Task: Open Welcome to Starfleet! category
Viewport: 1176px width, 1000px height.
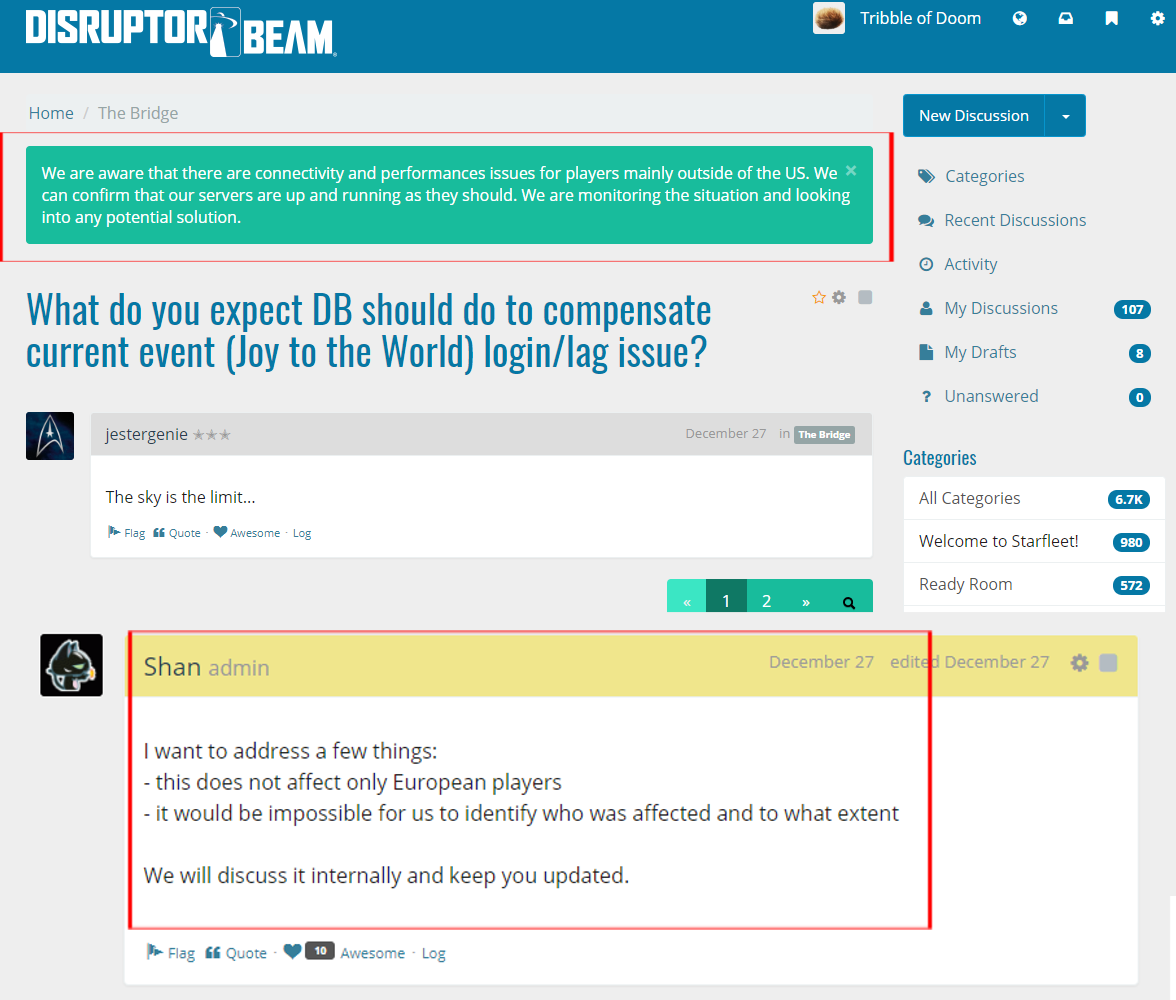Action: click(1034, 542)
